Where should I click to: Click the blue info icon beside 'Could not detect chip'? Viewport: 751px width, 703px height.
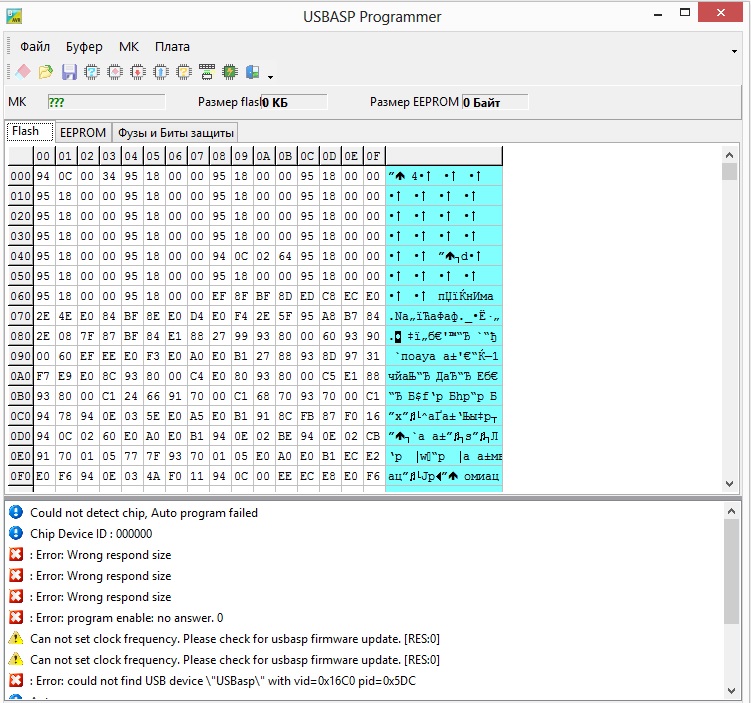click(x=16, y=512)
